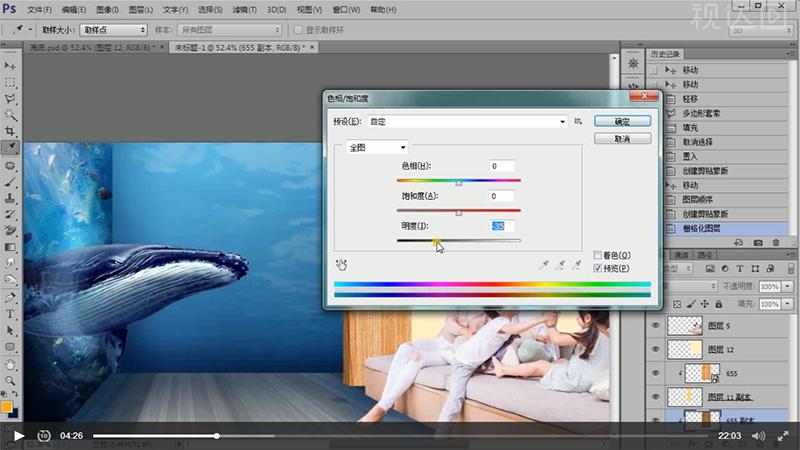Select the Hand tool
The width and height of the screenshot is (800, 450).
pos(10,365)
